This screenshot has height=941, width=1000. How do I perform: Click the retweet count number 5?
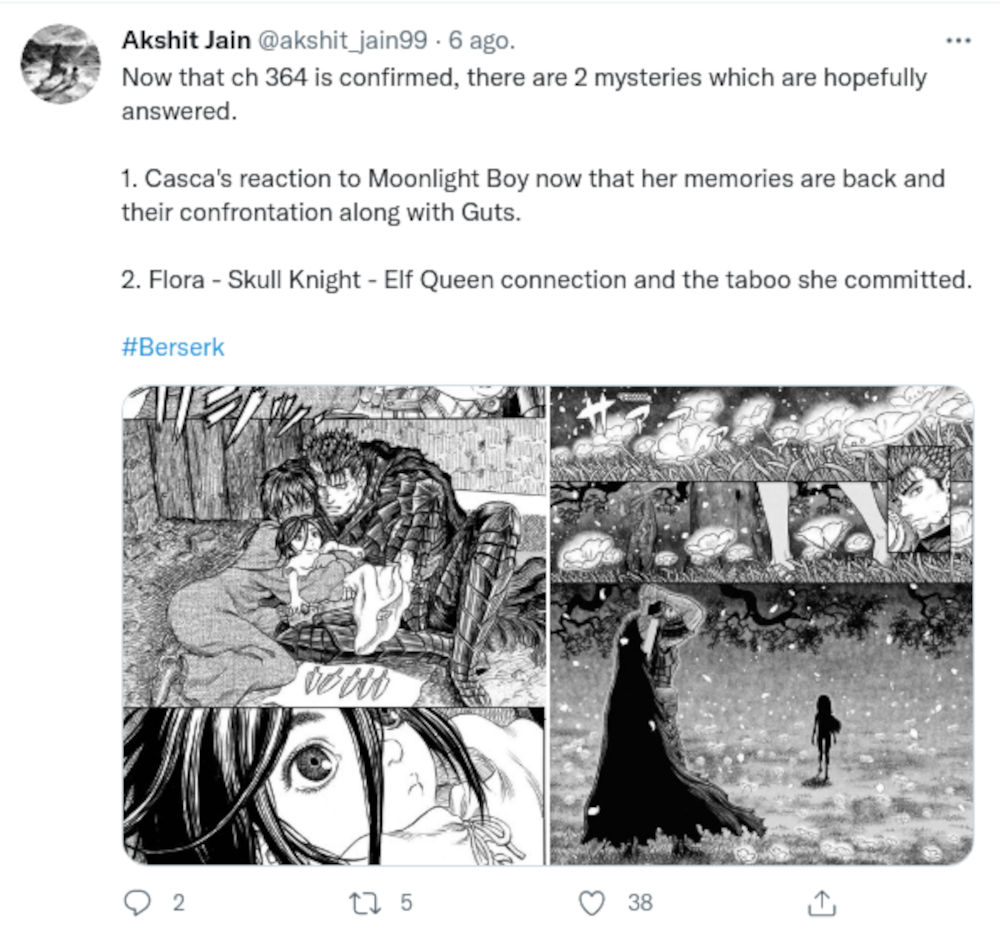[406, 902]
